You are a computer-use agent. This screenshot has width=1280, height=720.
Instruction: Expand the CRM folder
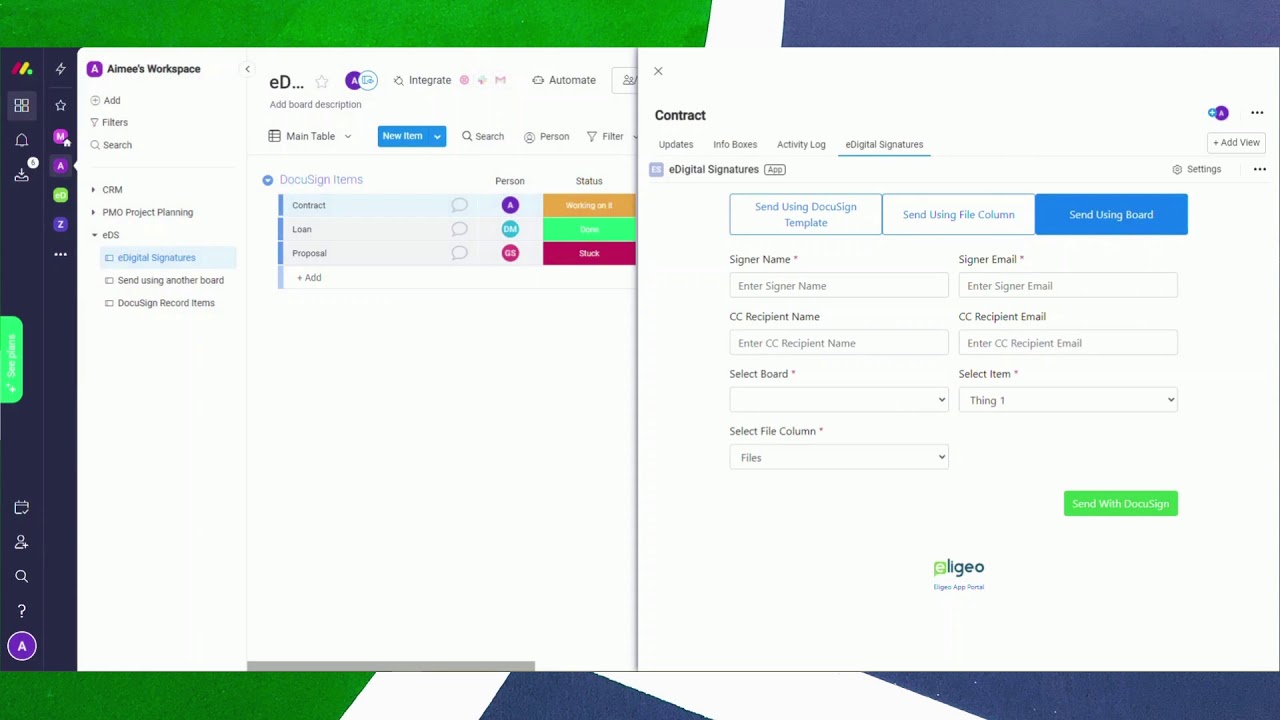tap(93, 190)
